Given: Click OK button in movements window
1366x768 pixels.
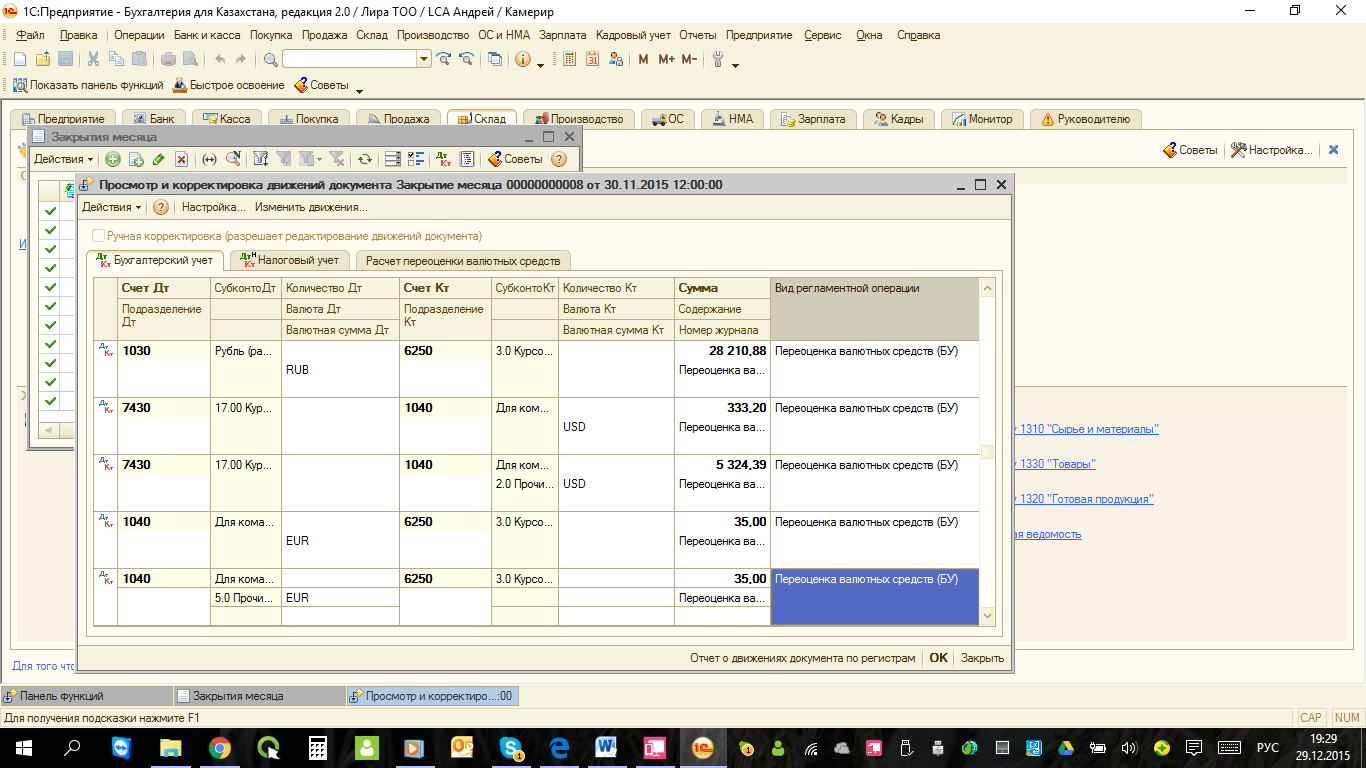Looking at the screenshot, I should click(x=938, y=658).
